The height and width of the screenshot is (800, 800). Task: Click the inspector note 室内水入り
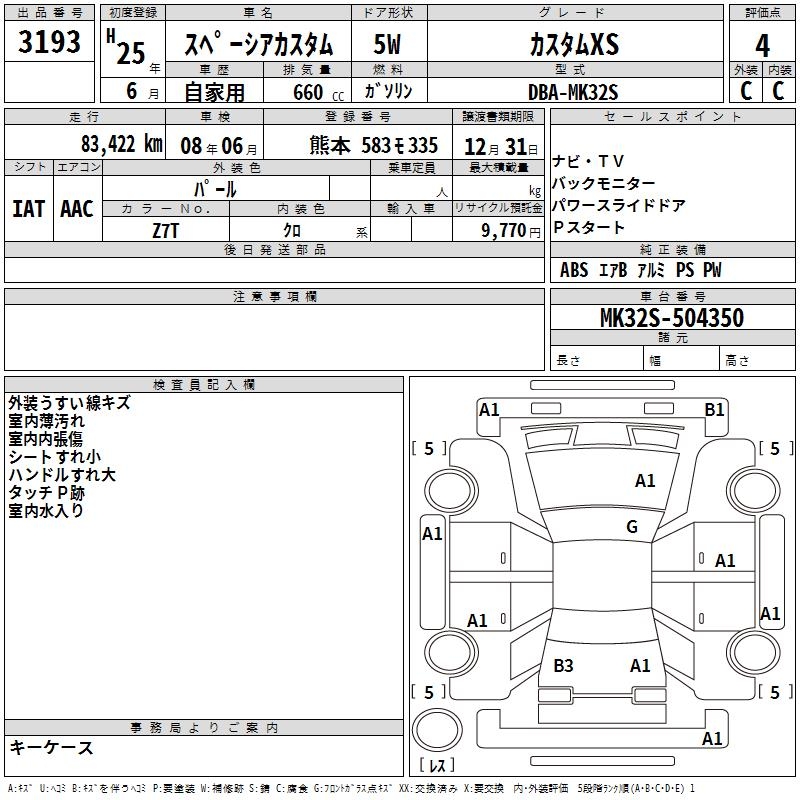(46, 511)
